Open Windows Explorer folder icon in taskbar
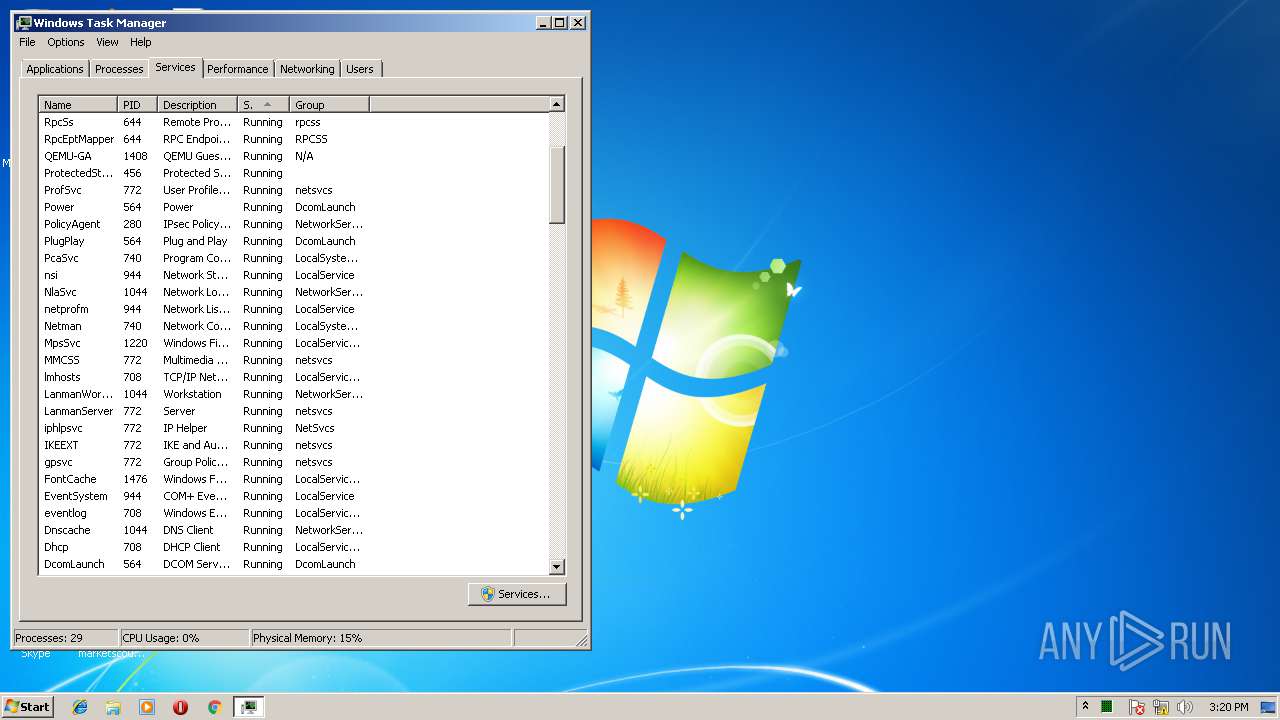 coord(113,707)
